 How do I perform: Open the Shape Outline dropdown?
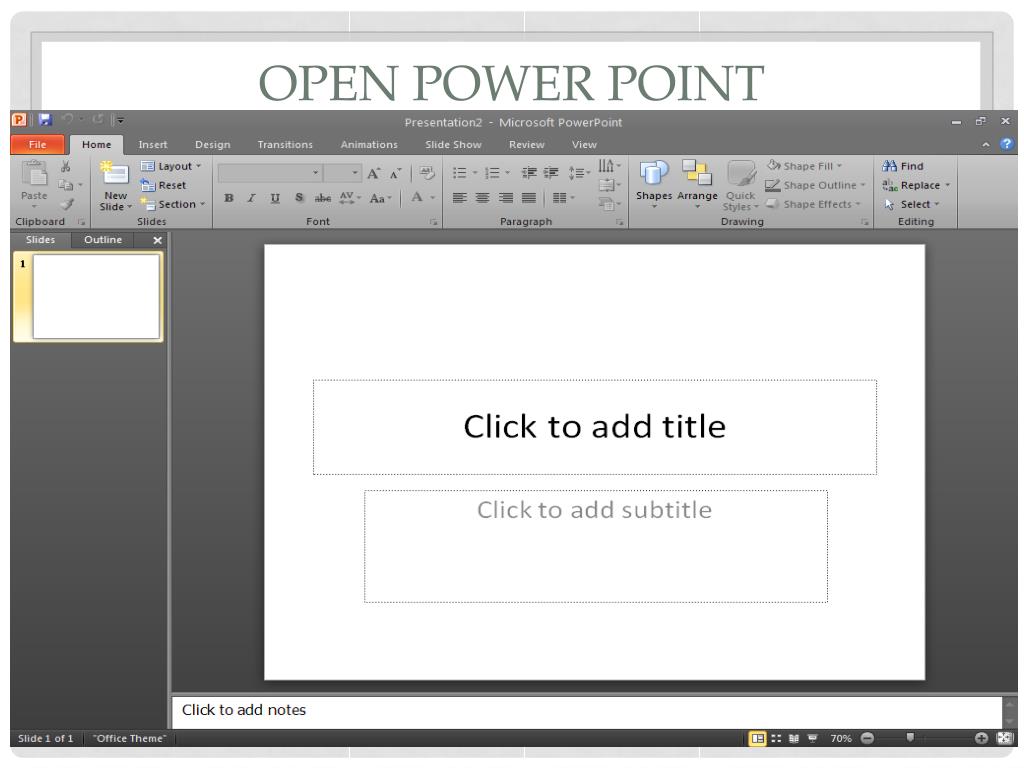816,185
